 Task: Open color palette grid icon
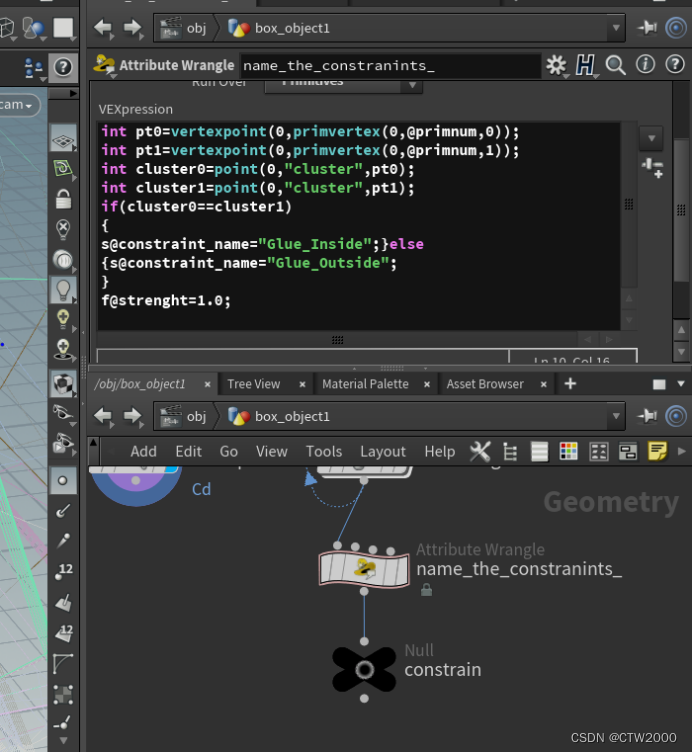(569, 451)
